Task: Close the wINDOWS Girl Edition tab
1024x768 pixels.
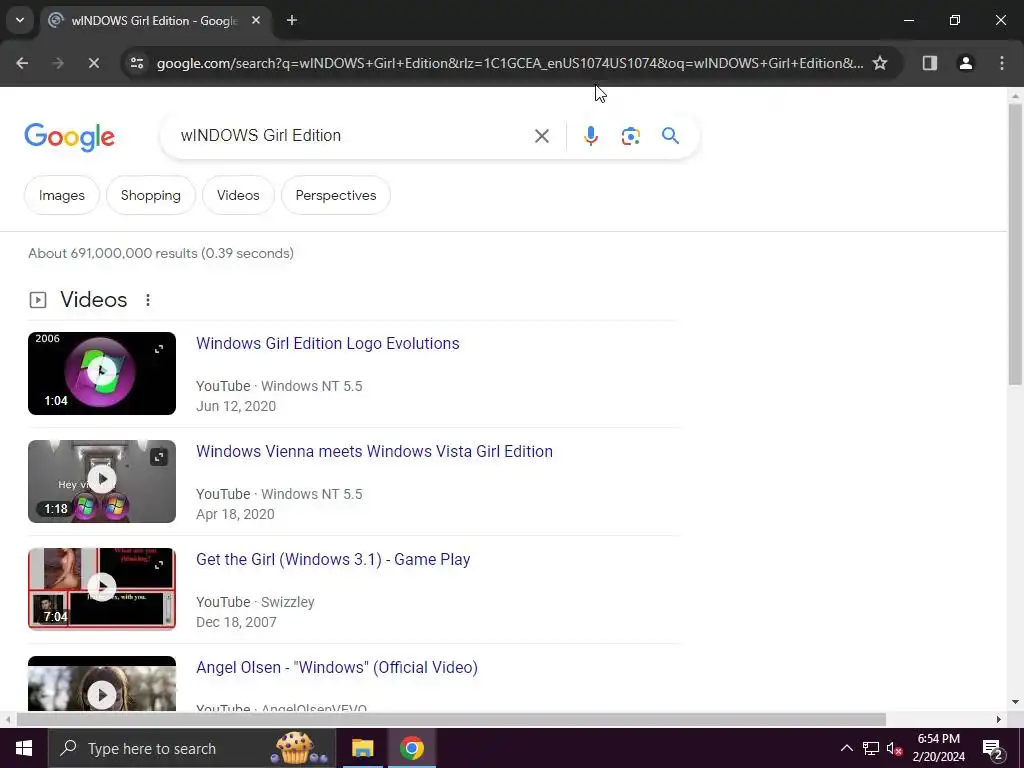Action: [256, 20]
